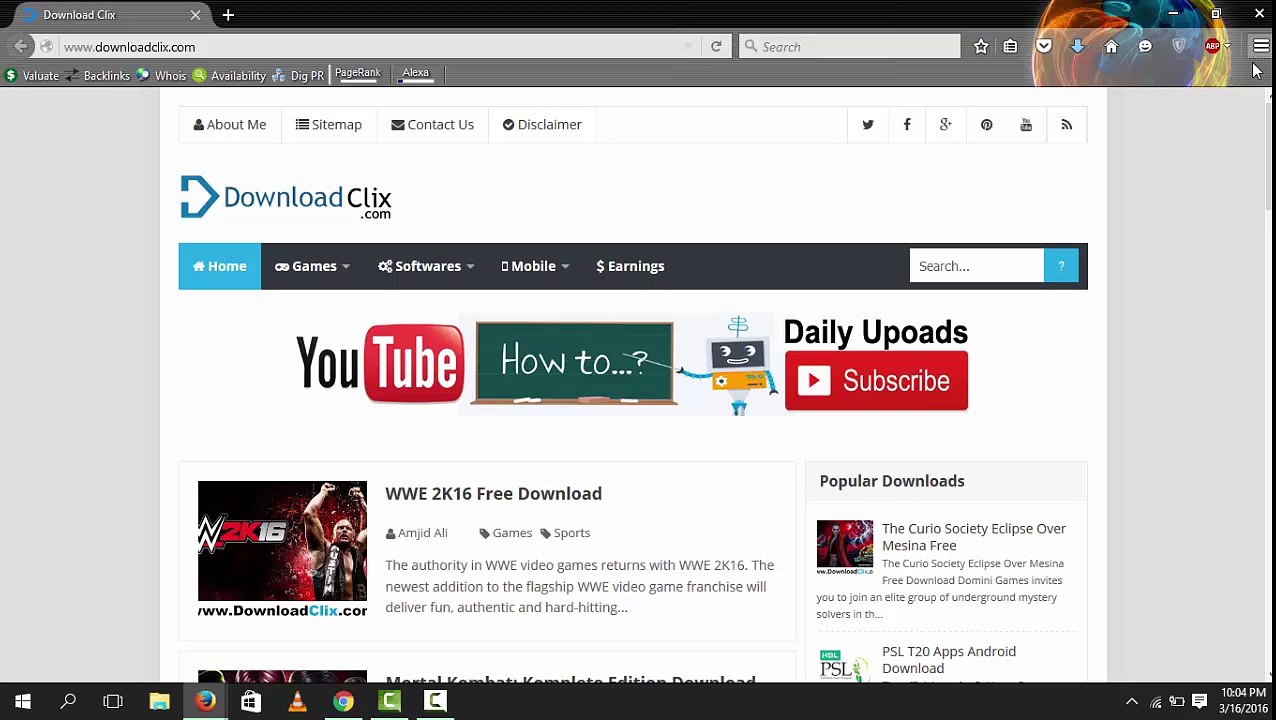Open VLC from the taskbar
Viewport: 1276px width, 720px height.
[x=297, y=702]
